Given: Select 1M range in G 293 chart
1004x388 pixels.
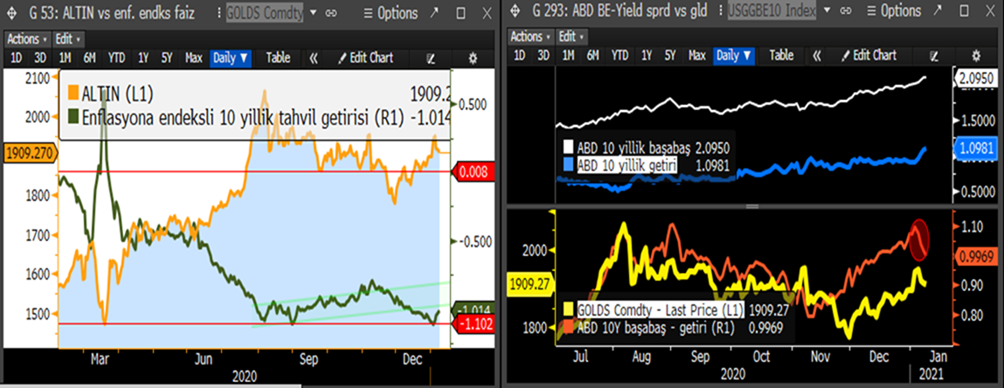Looking at the screenshot, I should coord(568,56).
